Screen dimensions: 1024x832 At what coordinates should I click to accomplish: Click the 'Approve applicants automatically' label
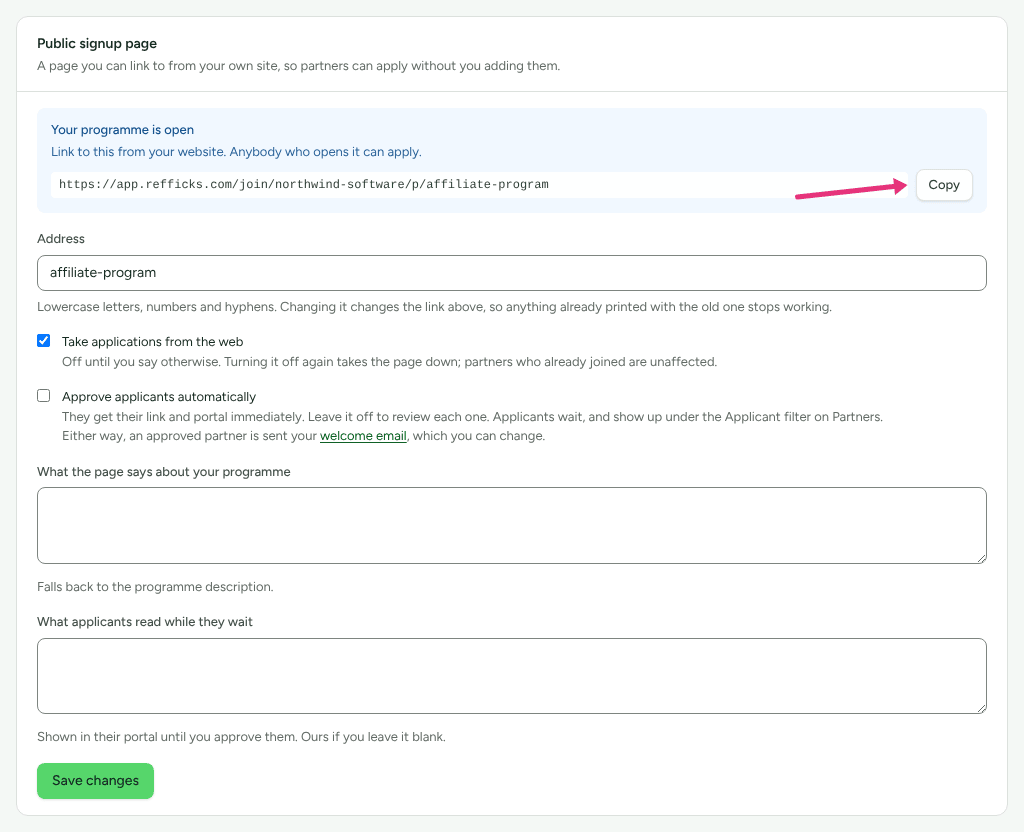(159, 396)
